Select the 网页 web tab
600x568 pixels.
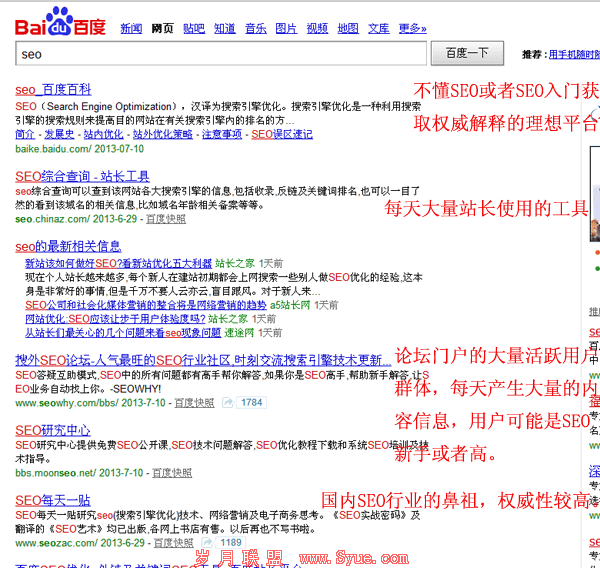pos(162,28)
